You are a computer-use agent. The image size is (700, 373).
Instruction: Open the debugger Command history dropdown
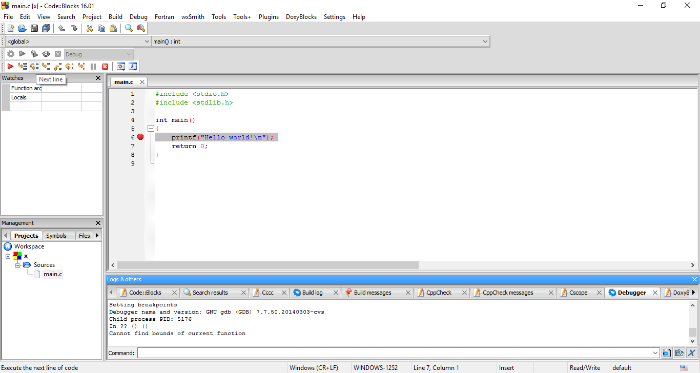[x=655, y=353]
